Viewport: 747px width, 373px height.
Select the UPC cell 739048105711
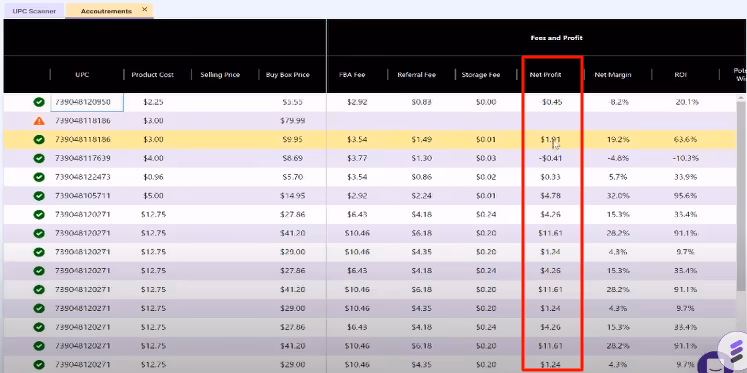(83, 196)
